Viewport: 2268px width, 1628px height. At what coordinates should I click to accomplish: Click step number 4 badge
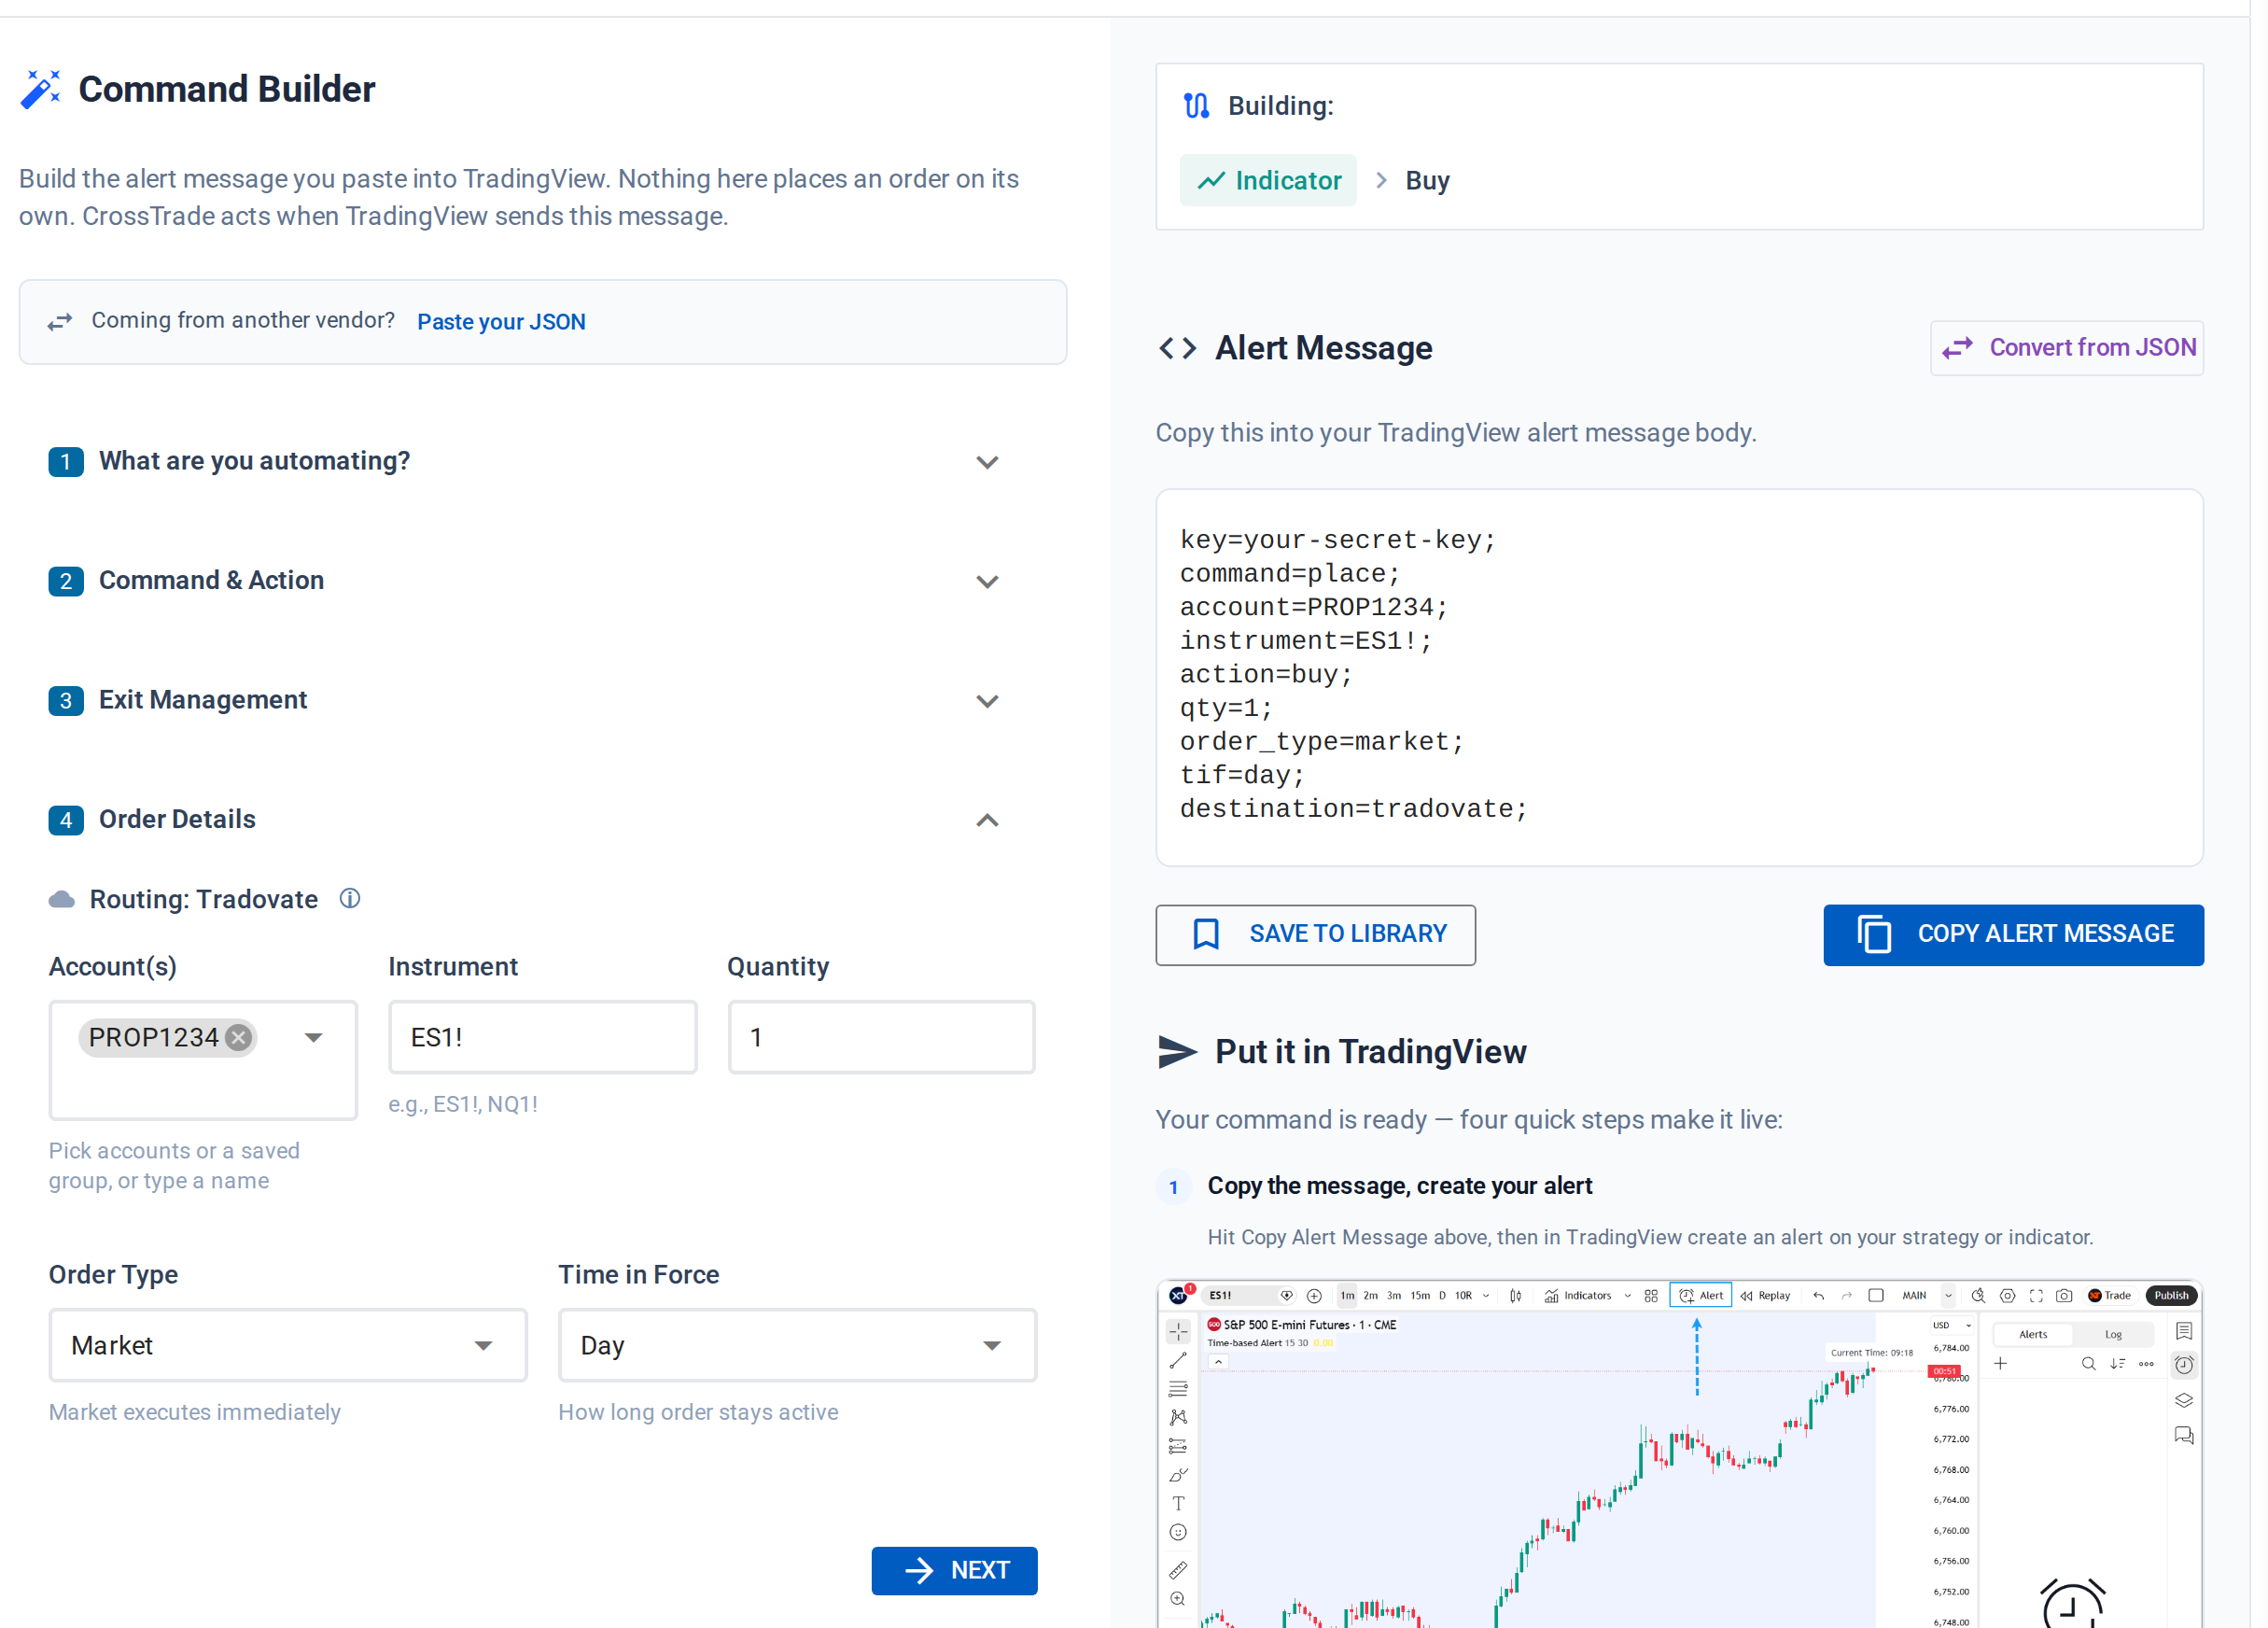66,821
